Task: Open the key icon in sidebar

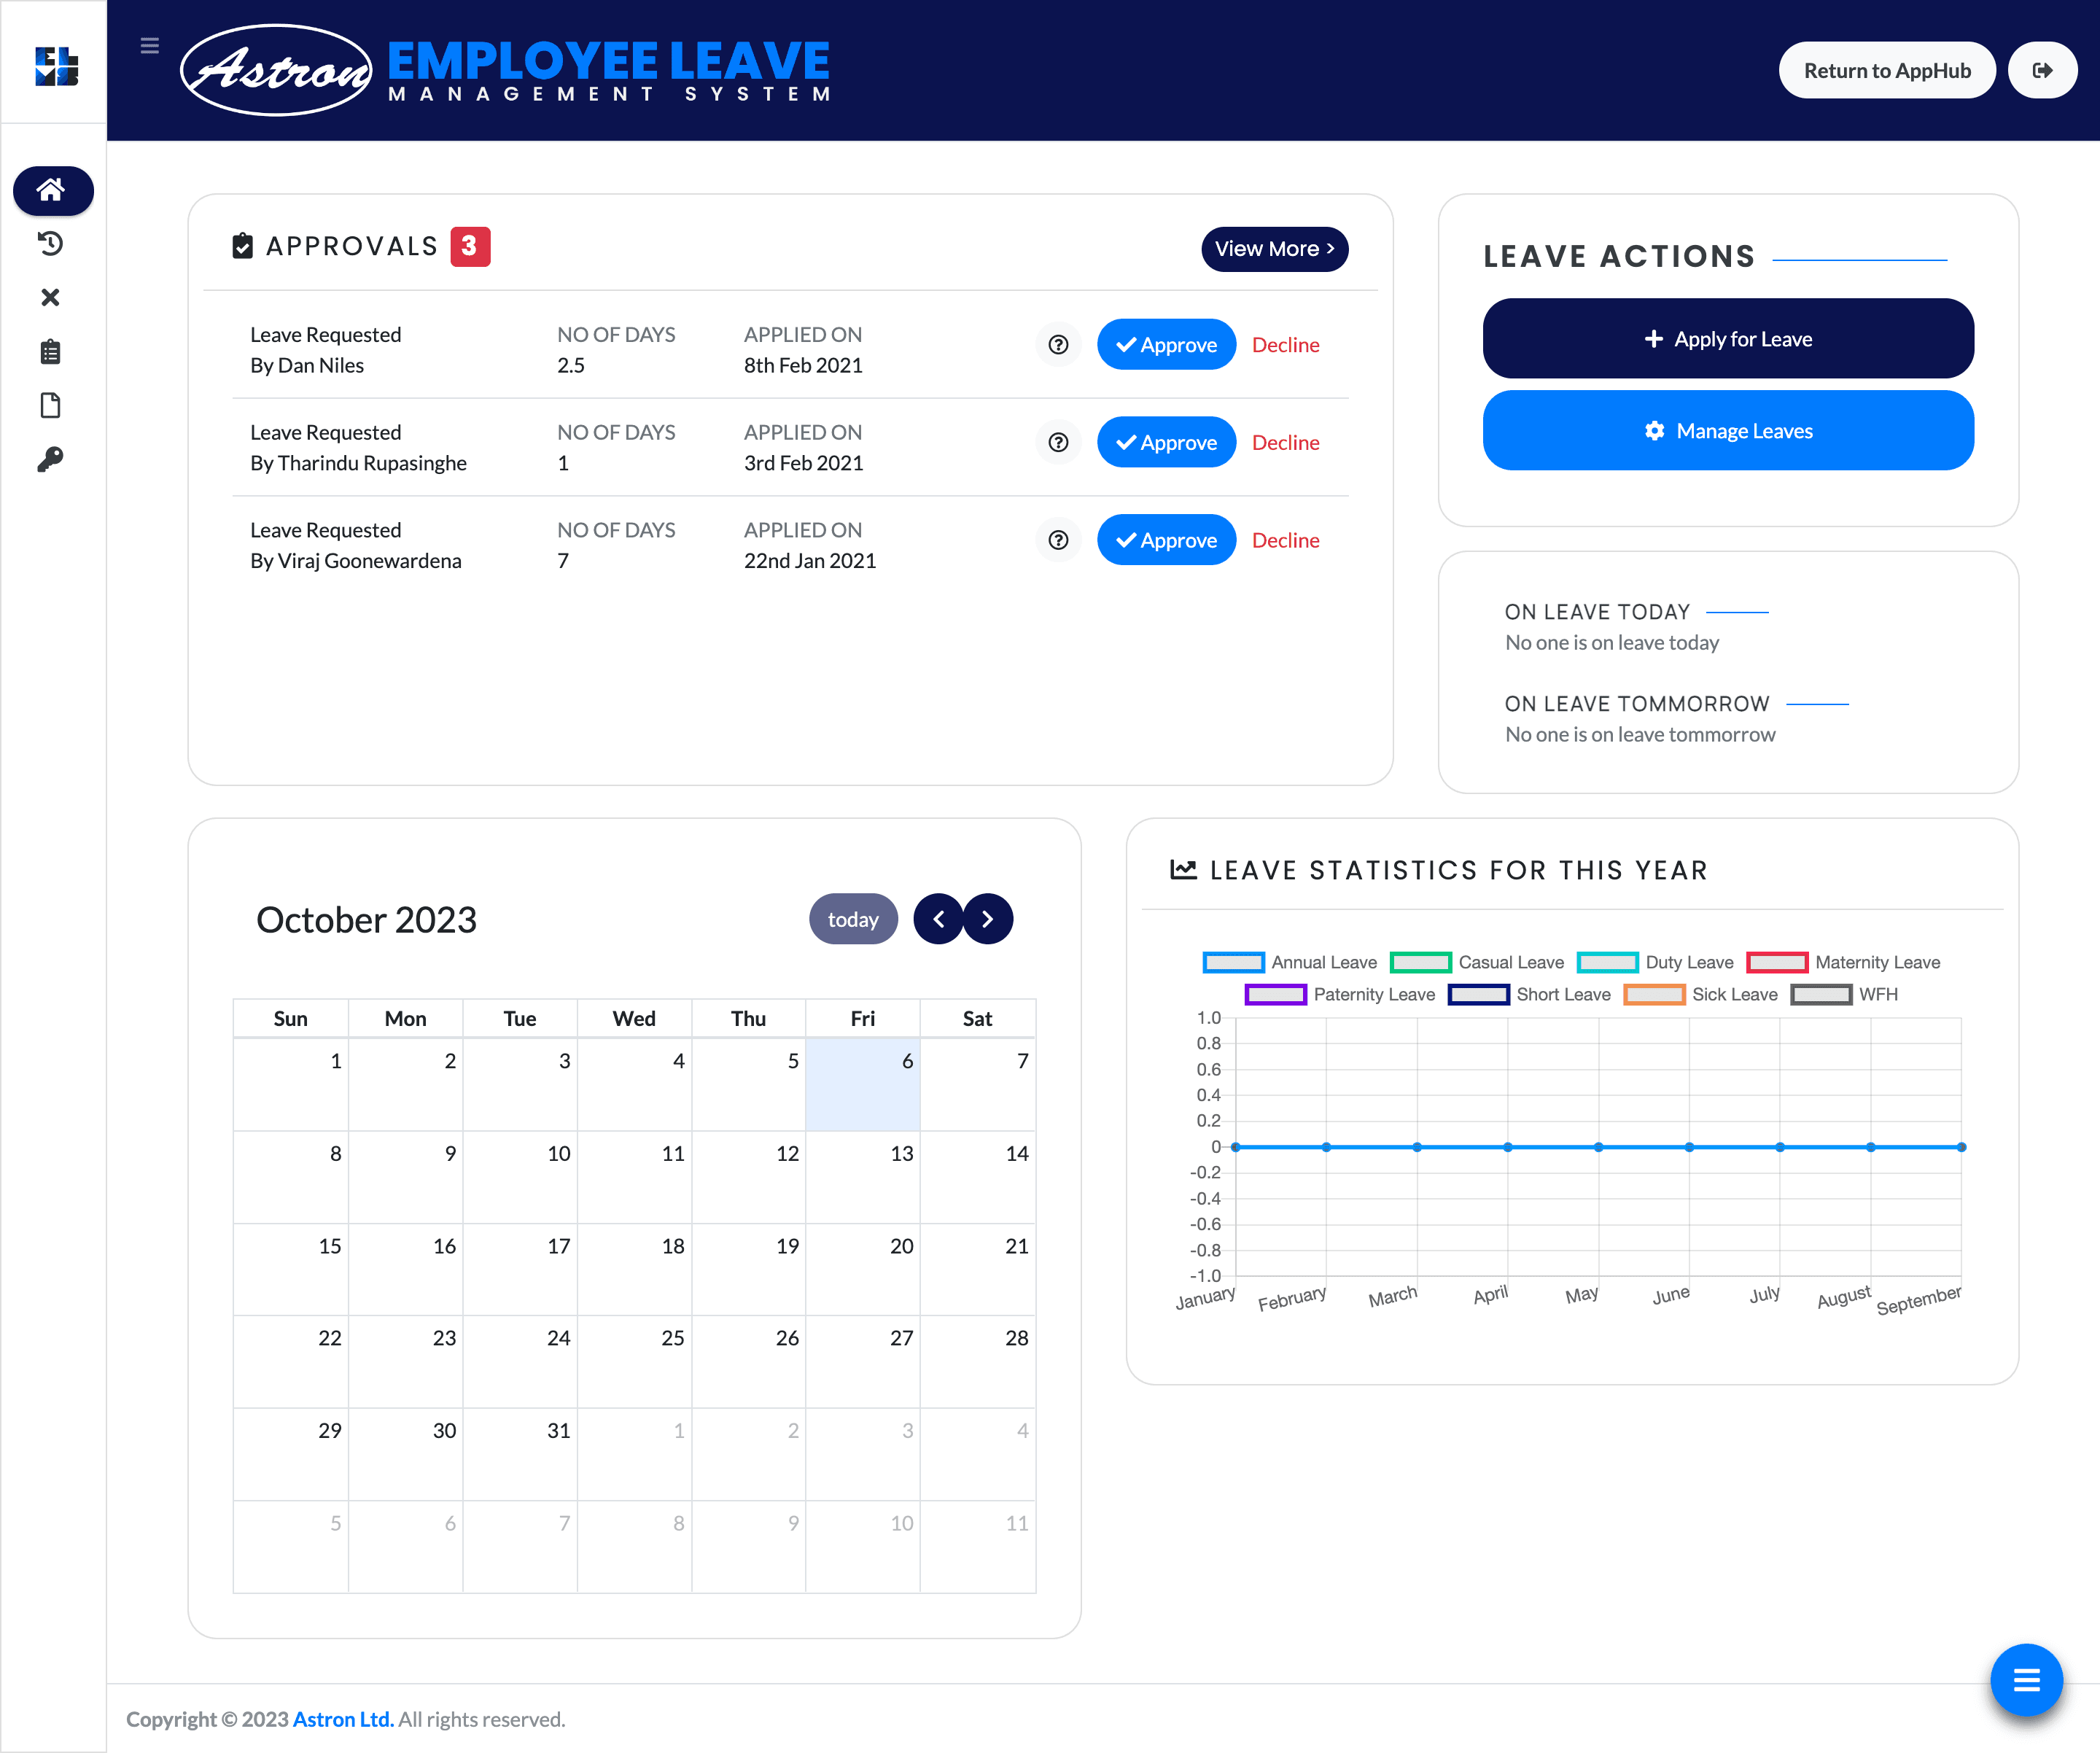Action: (x=50, y=459)
